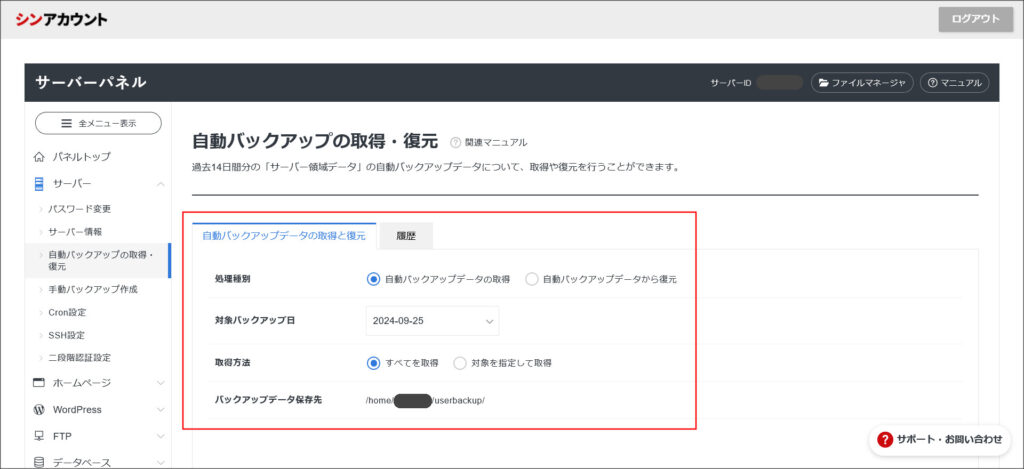Click the シンアカウント logo
The image size is (1024, 469).
61,20
